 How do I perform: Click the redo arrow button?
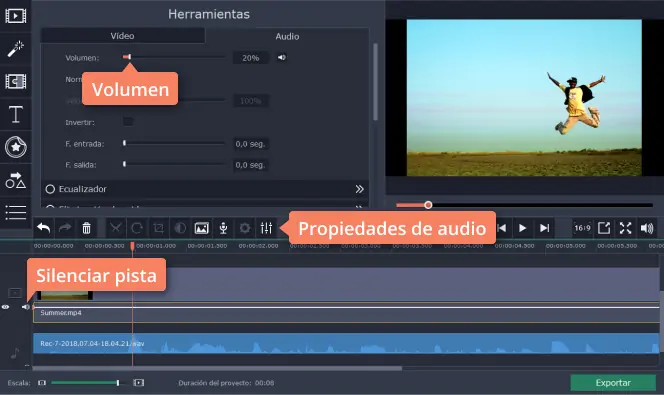pyautogui.click(x=65, y=228)
